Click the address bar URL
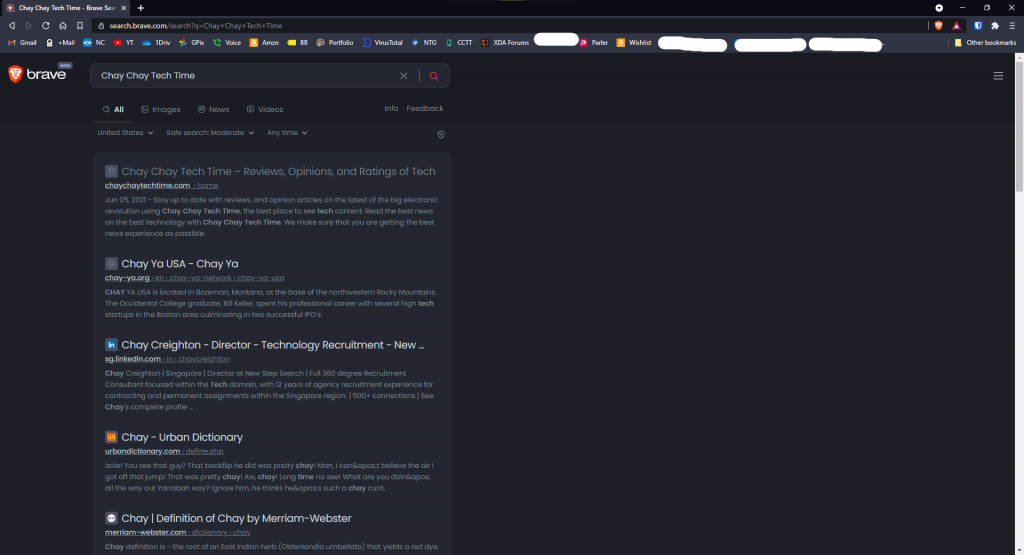This screenshot has height=555, width=1024. point(196,25)
